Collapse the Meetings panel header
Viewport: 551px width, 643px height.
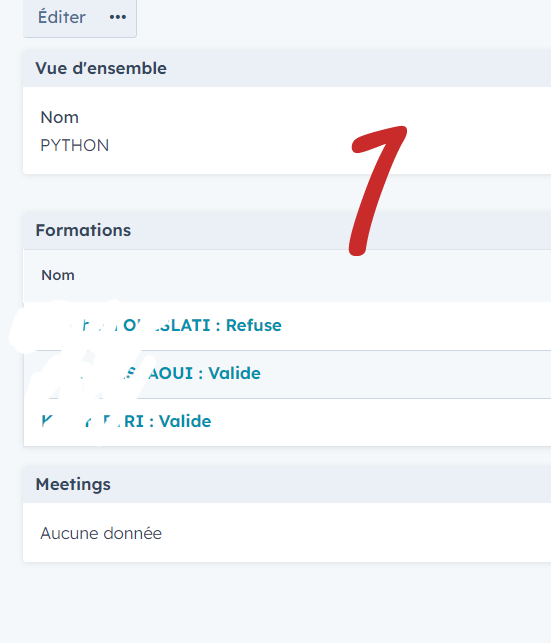pos(287,484)
